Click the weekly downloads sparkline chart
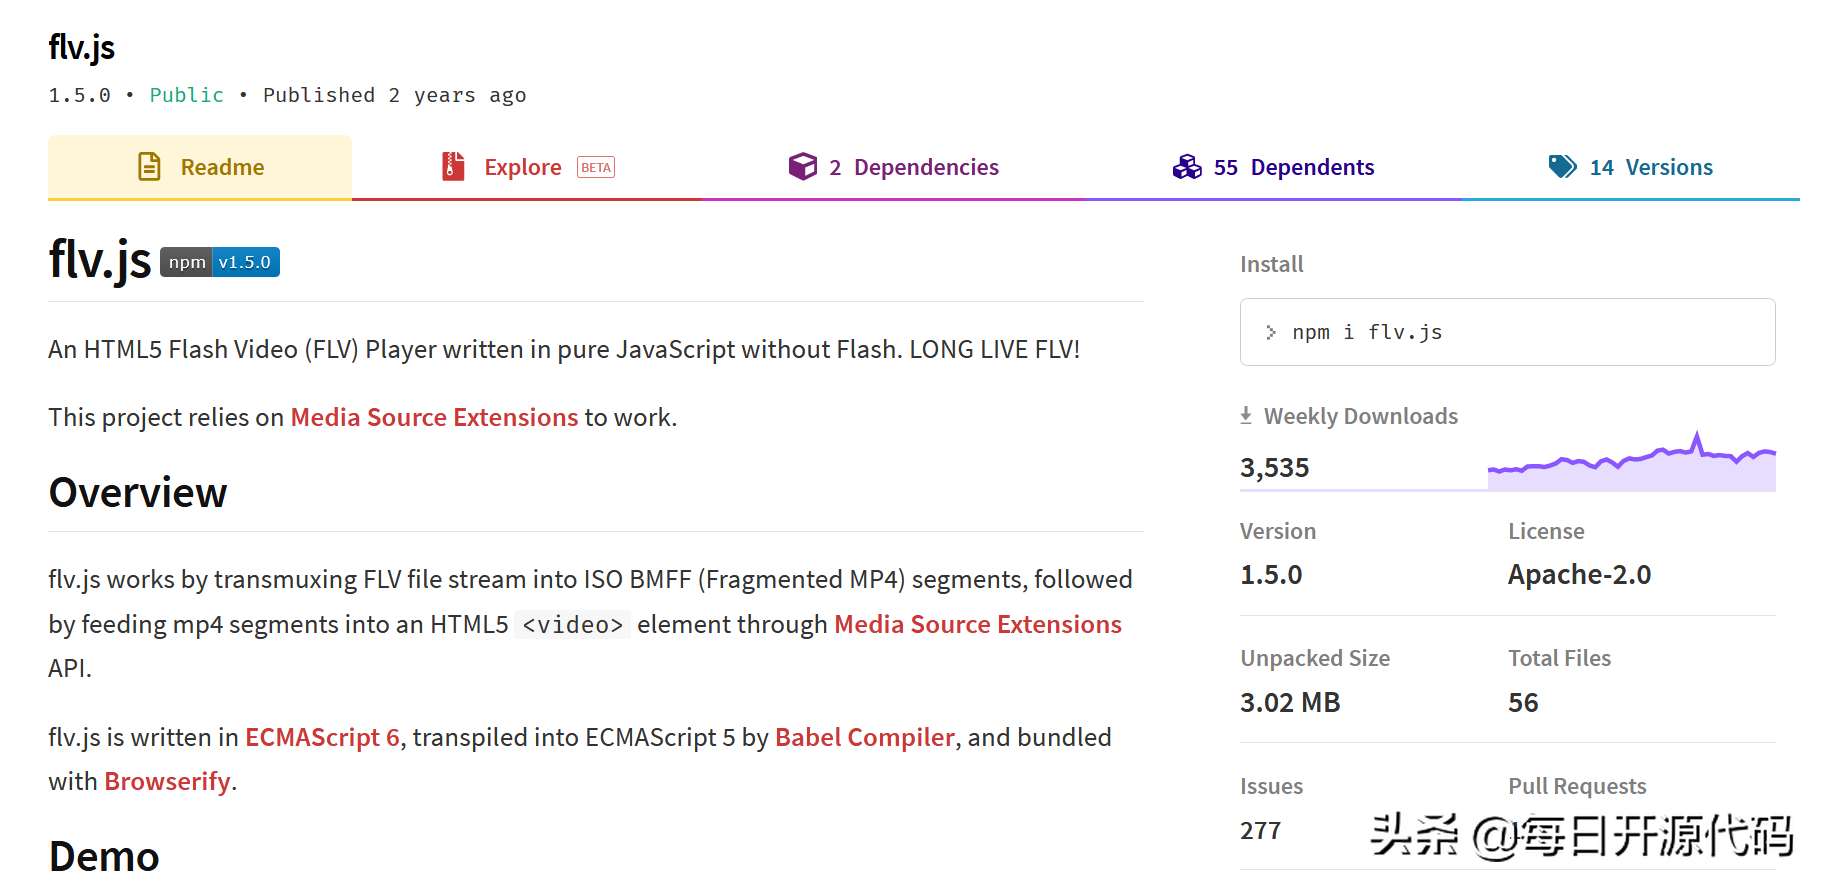 1631,463
